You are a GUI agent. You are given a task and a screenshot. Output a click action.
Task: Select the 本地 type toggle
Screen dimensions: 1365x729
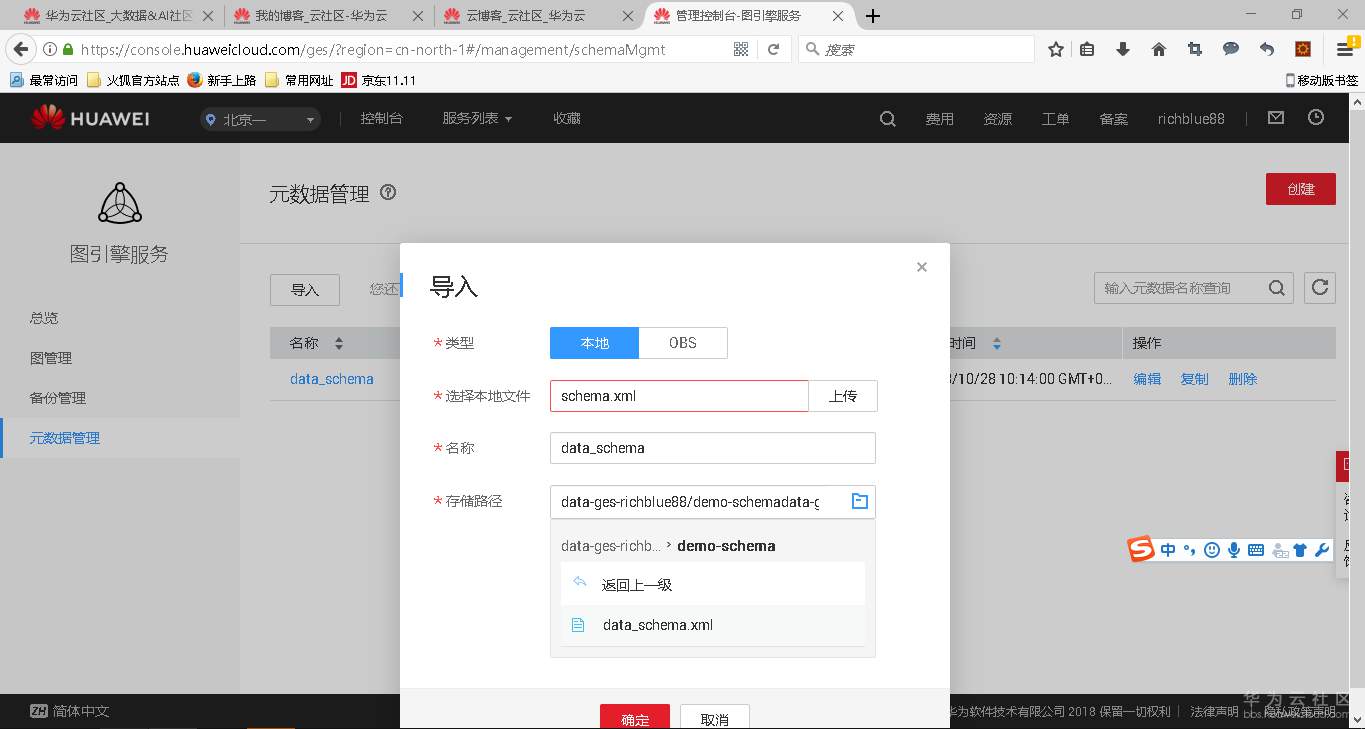pyautogui.click(x=593, y=342)
